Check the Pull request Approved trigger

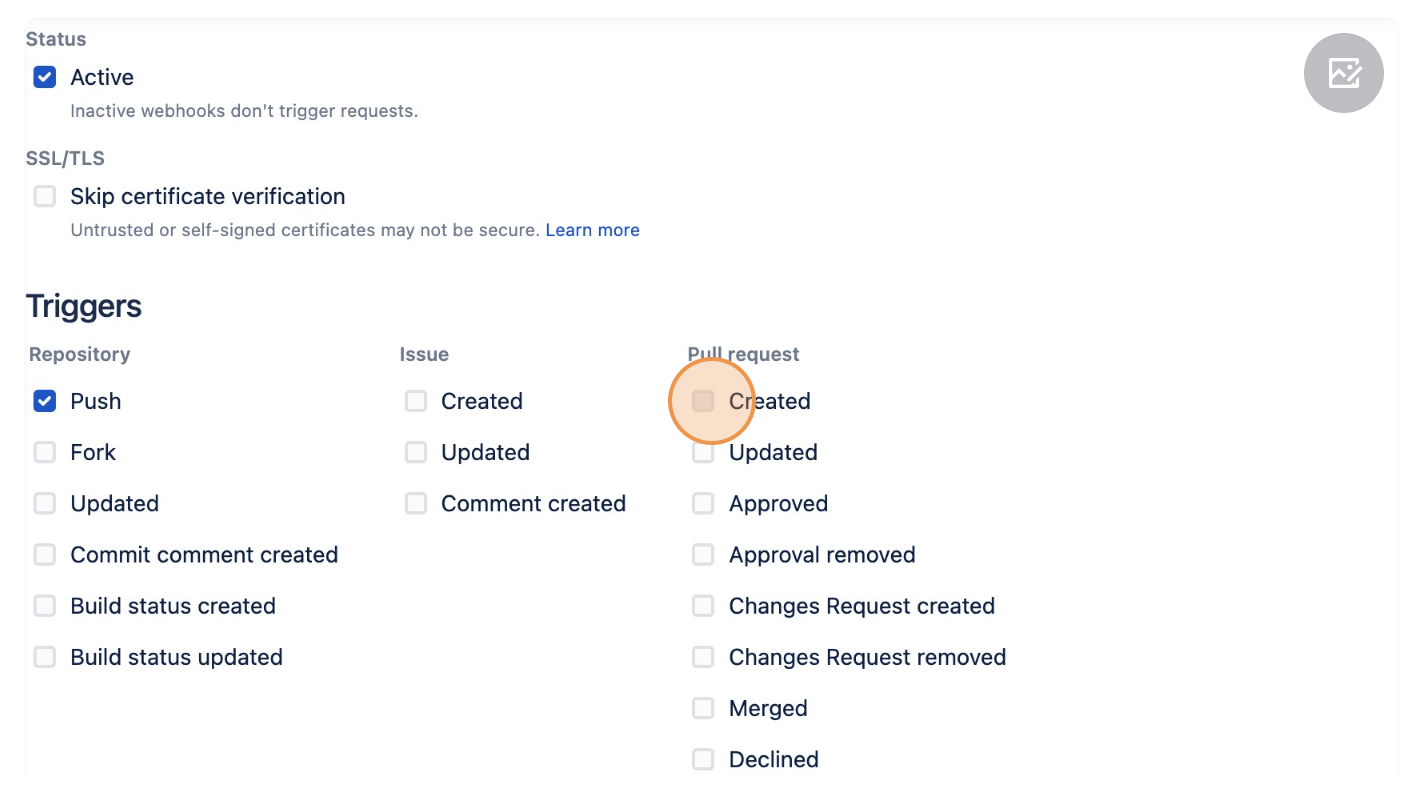(704, 503)
